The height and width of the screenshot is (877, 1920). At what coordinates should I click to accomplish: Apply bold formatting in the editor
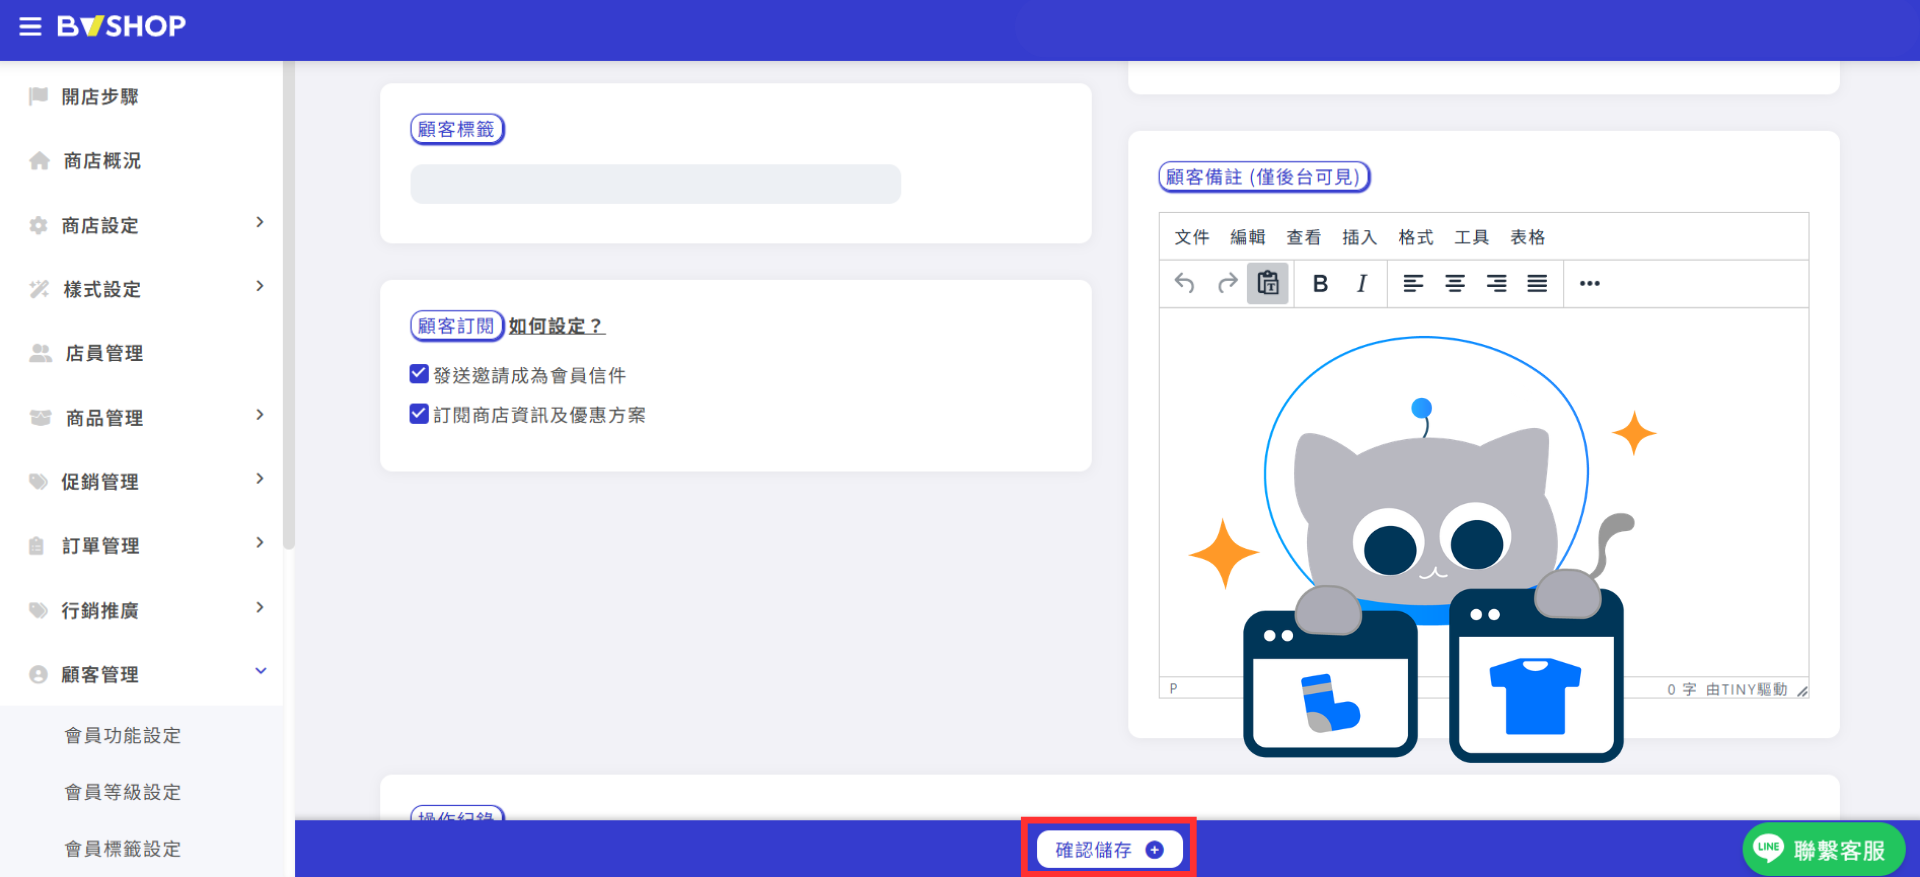[x=1320, y=284]
